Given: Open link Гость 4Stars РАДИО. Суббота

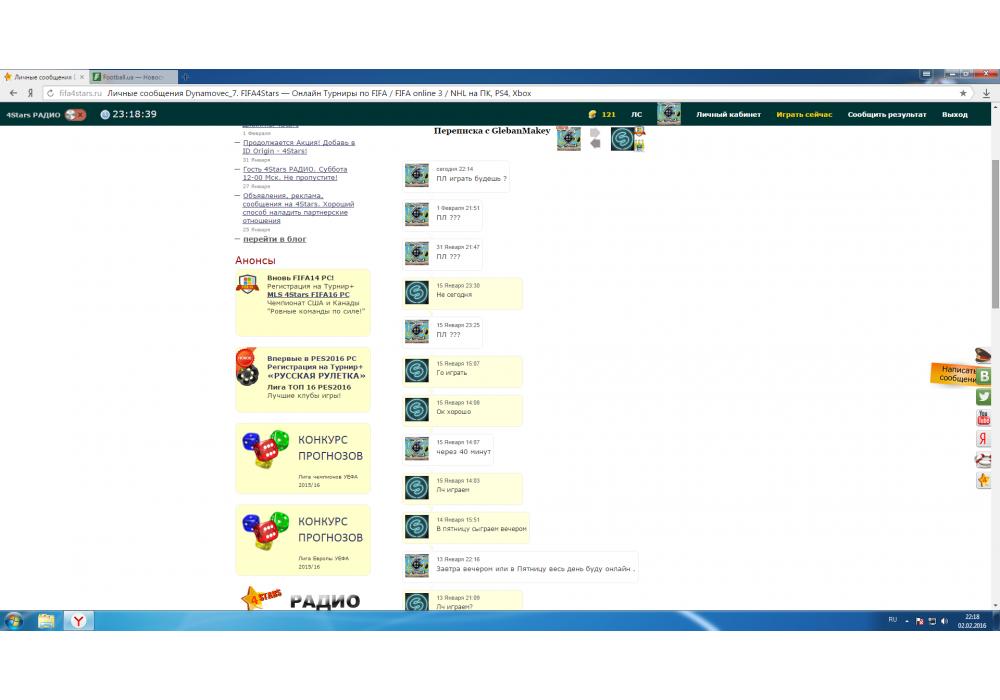Looking at the screenshot, I should 295,173.
